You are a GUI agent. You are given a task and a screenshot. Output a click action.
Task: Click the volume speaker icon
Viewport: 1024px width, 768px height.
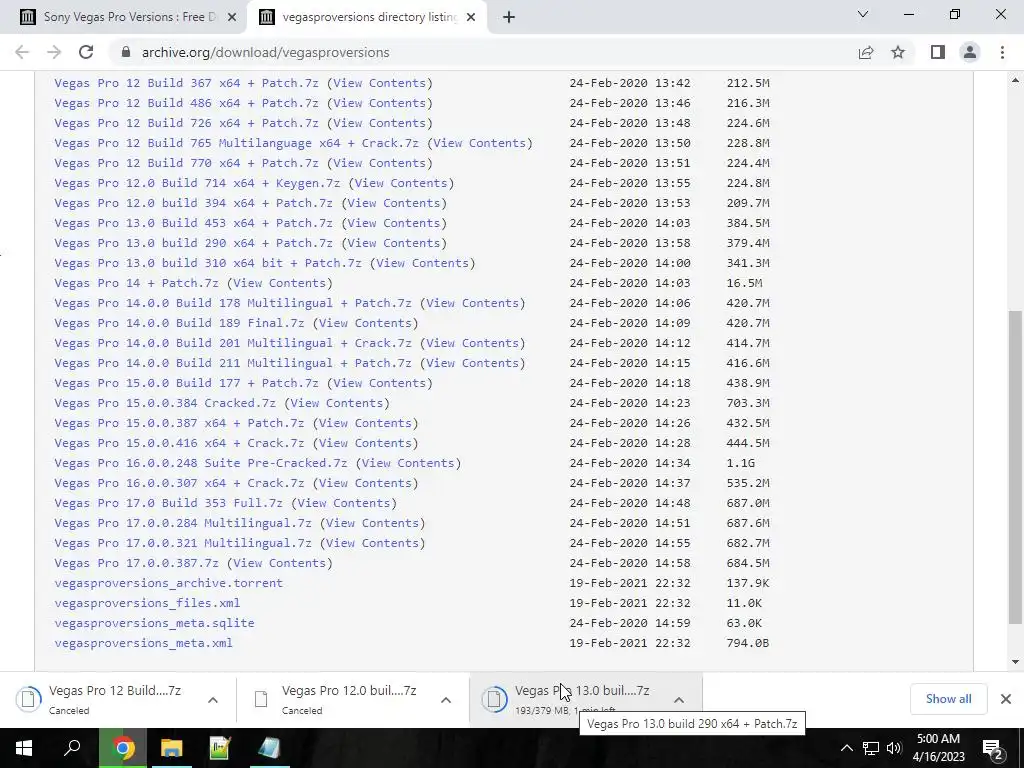pyautogui.click(x=894, y=748)
